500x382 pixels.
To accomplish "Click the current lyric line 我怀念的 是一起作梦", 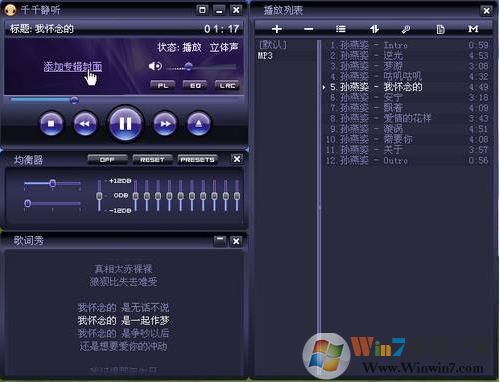I will point(123,321).
